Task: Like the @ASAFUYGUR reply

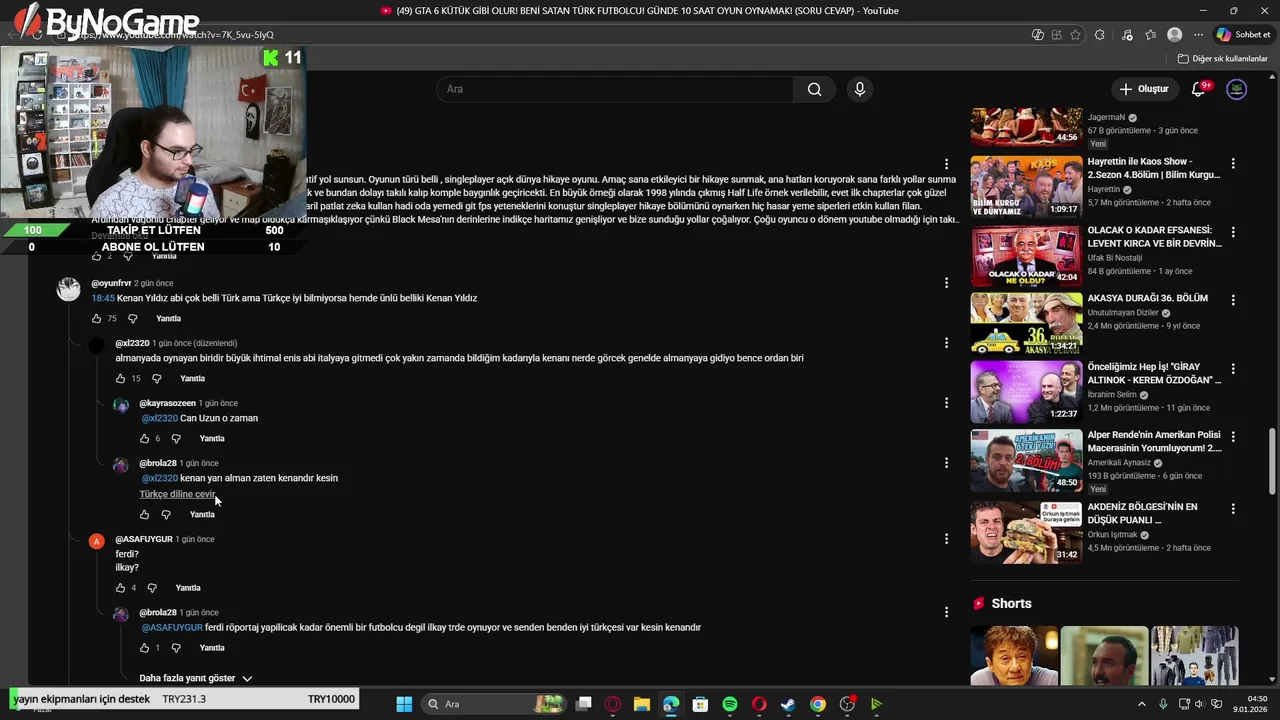Action: (x=121, y=588)
